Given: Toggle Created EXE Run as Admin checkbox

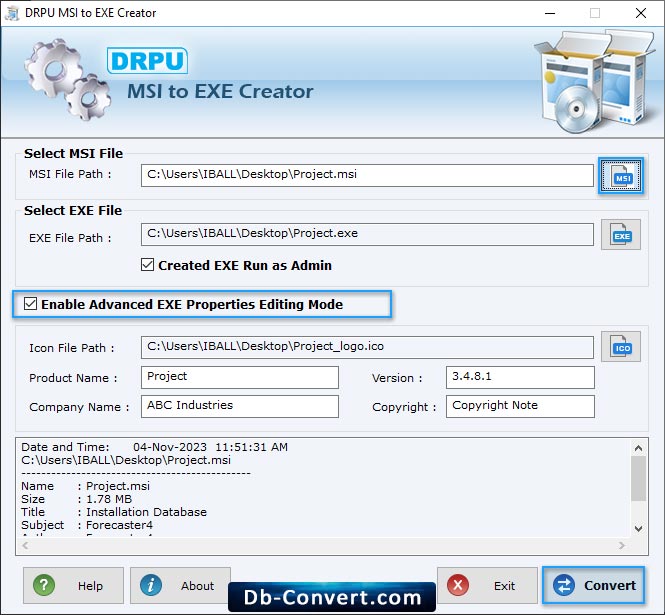Looking at the screenshot, I should click(x=148, y=265).
